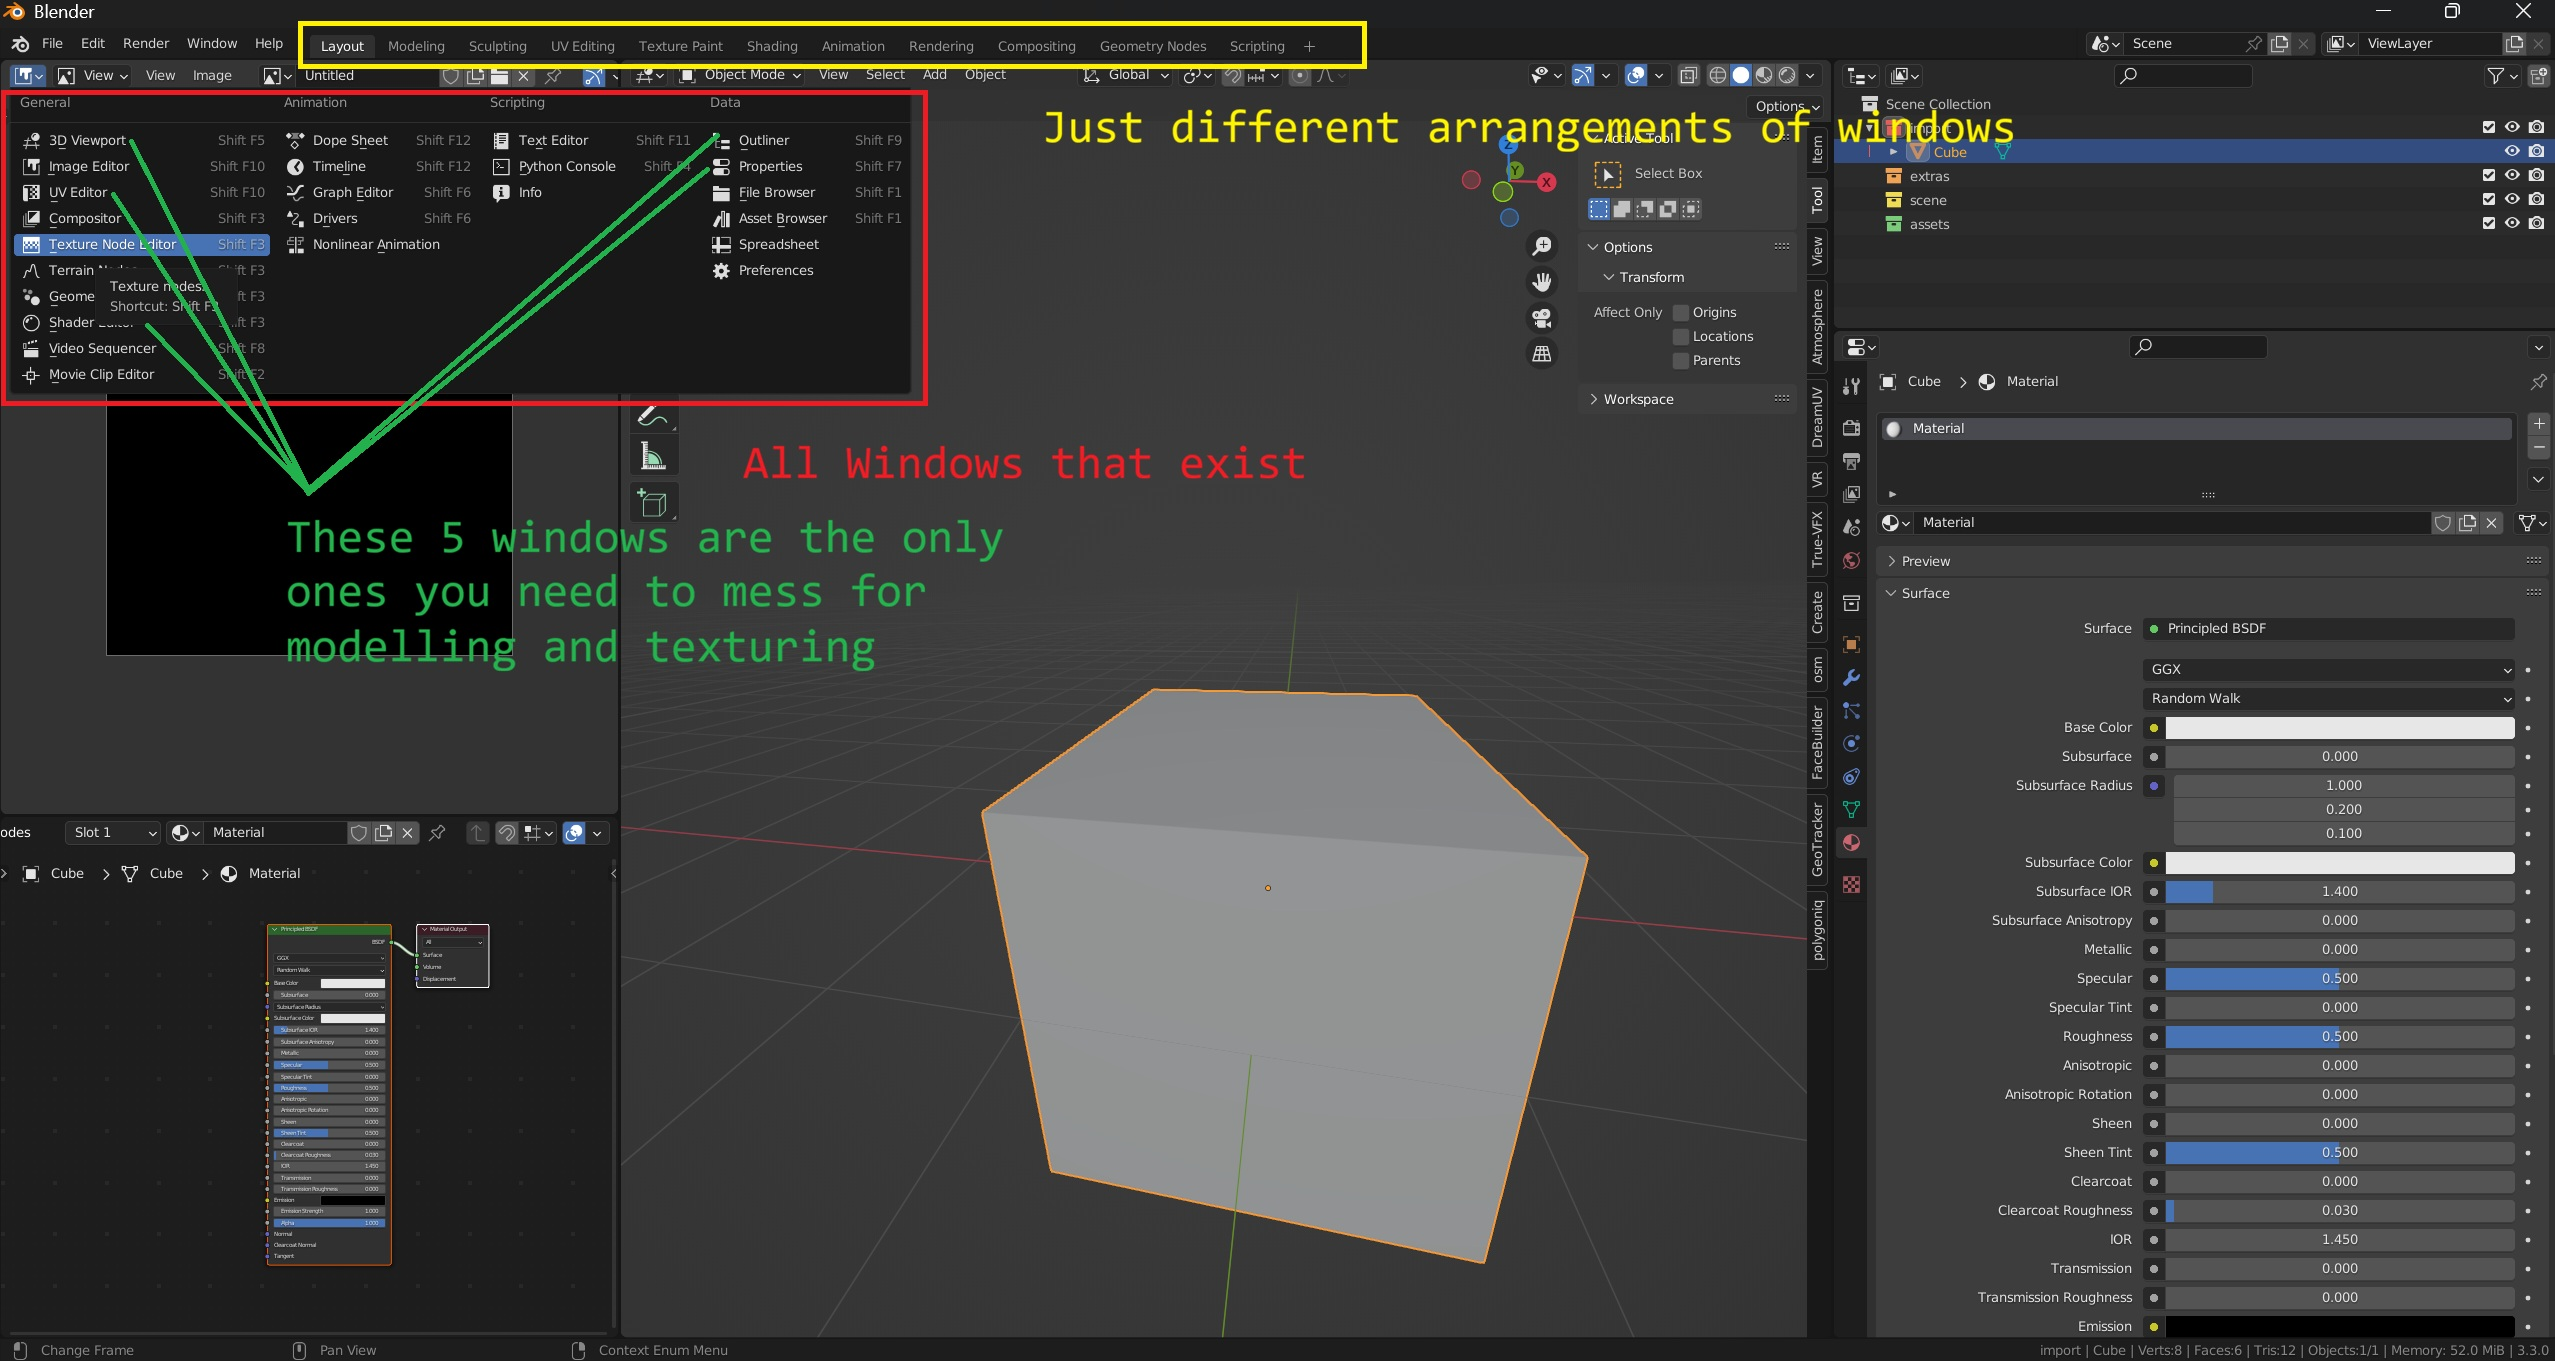The width and height of the screenshot is (2555, 1361).
Task: Select the extras collection in Outliner
Action: point(1929,176)
